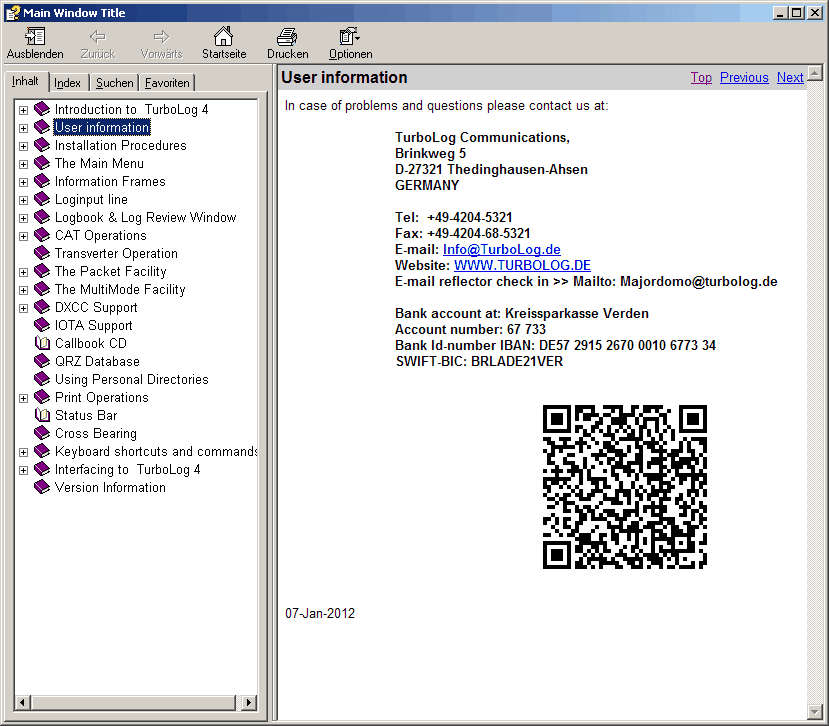Click book icon beside IOTA Support

click(42, 325)
